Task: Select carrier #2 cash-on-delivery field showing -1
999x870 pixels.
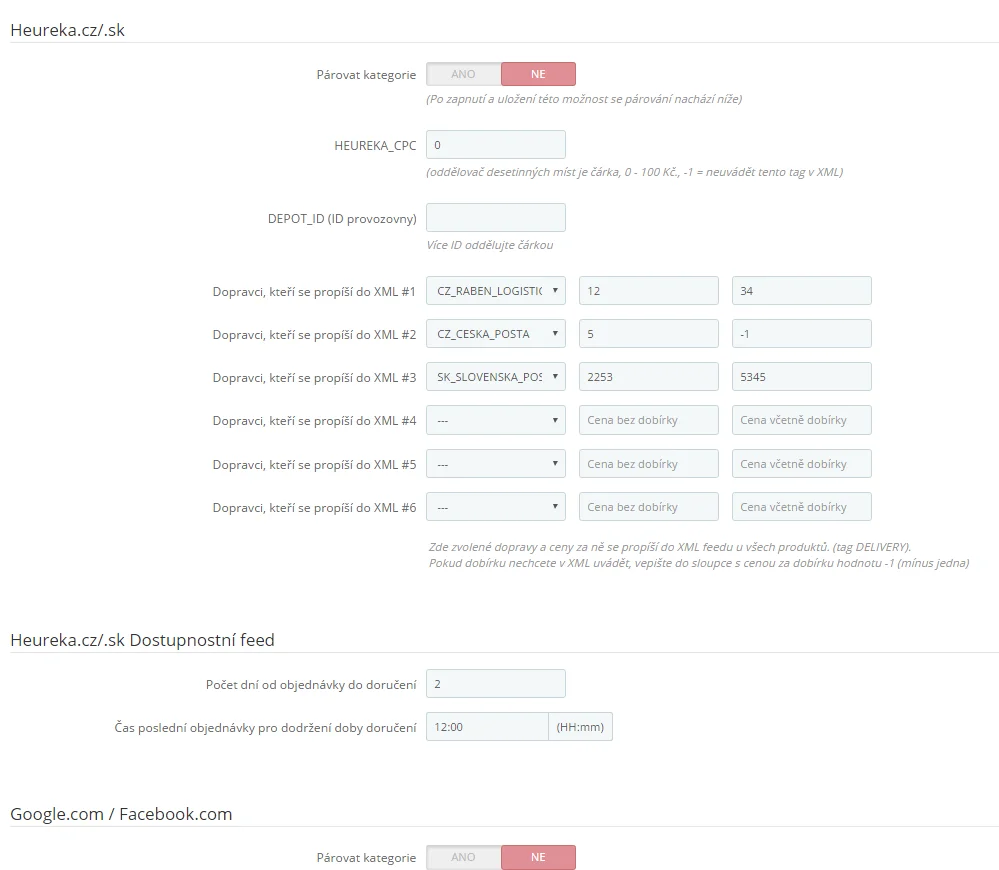Action: coord(801,334)
